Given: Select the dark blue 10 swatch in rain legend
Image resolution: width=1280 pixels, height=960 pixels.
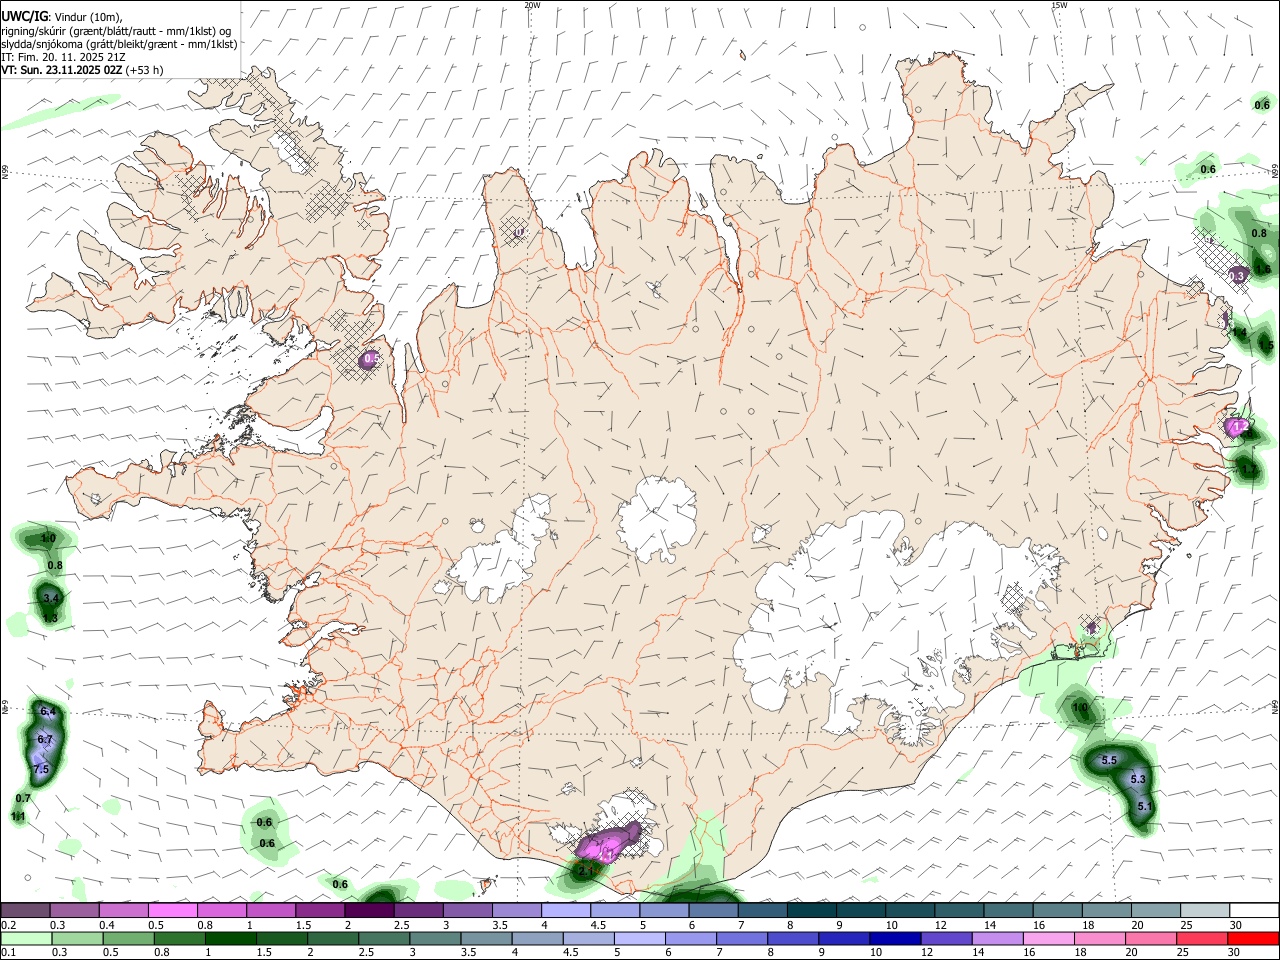Looking at the screenshot, I should pyautogui.click(x=895, y=938).
